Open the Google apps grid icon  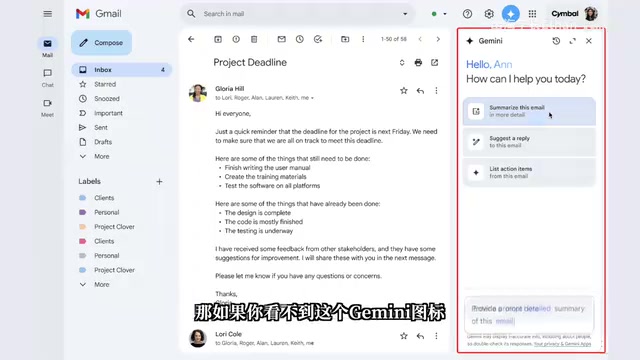click(x=532, y=14)
